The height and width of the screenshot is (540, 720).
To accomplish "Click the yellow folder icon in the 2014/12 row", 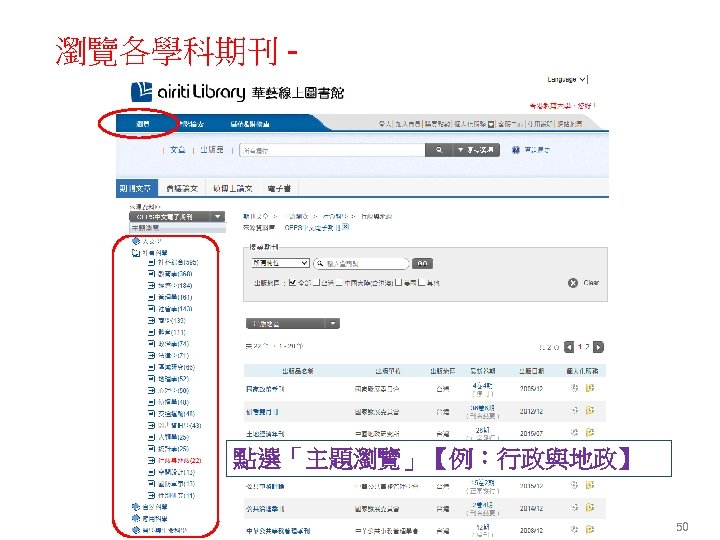I will point(590,507).
